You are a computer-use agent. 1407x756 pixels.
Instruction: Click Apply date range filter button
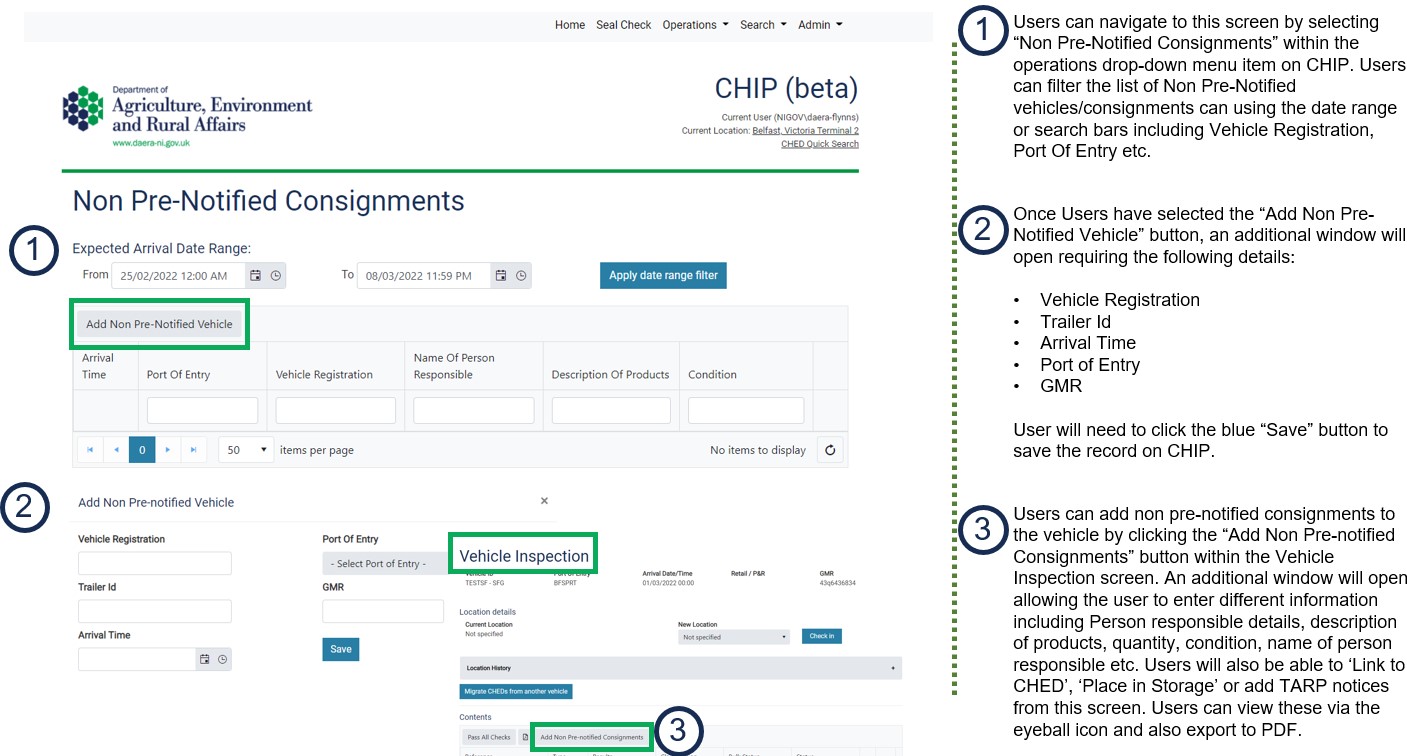click(x=663, y=275)
